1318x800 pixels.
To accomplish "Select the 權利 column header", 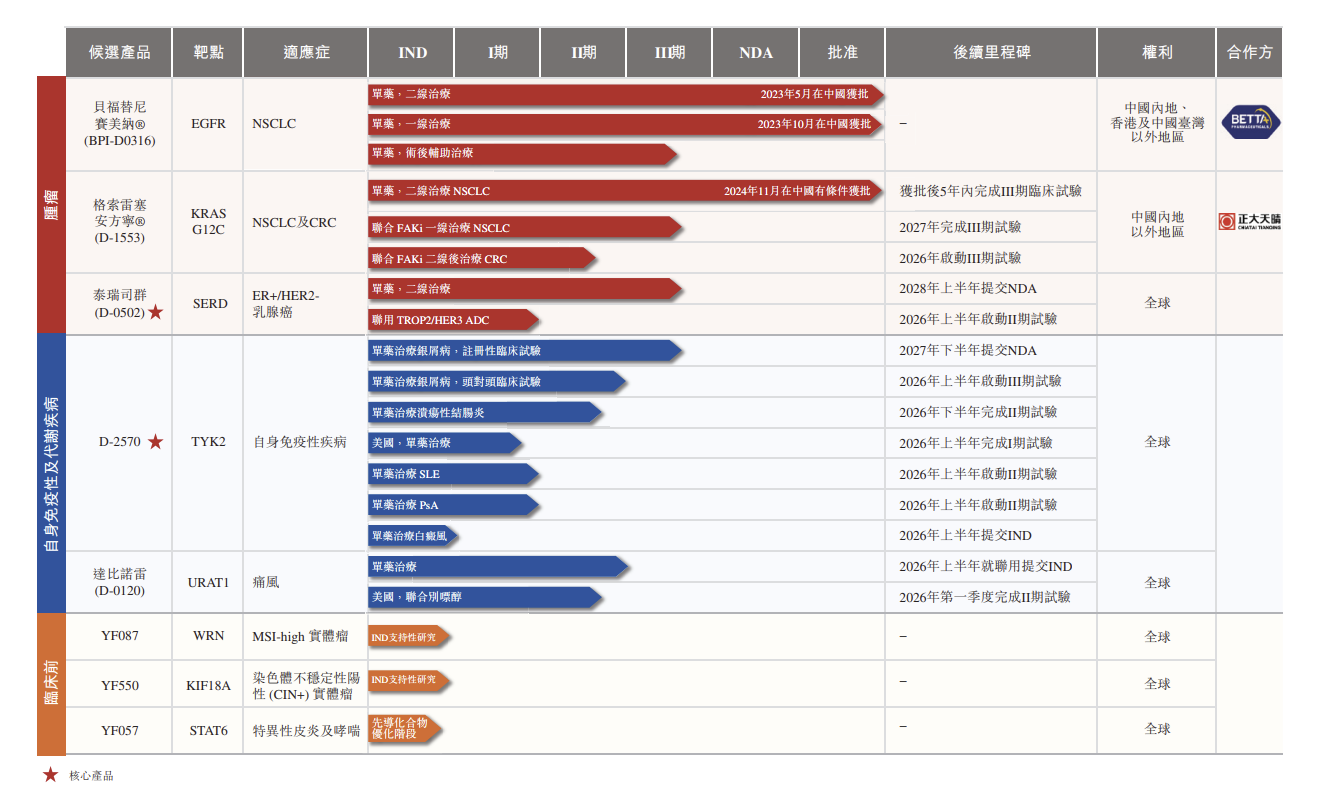I will (x=1157, y=52).
